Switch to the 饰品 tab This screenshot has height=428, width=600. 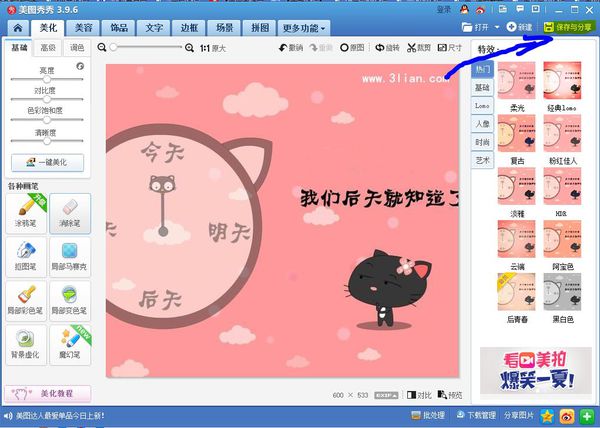click(119, 28)
